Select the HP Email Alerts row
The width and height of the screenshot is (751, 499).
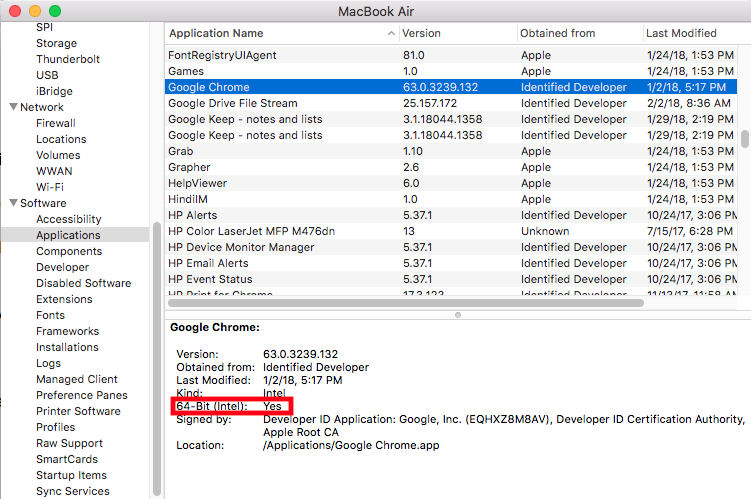tap(451, 263)
